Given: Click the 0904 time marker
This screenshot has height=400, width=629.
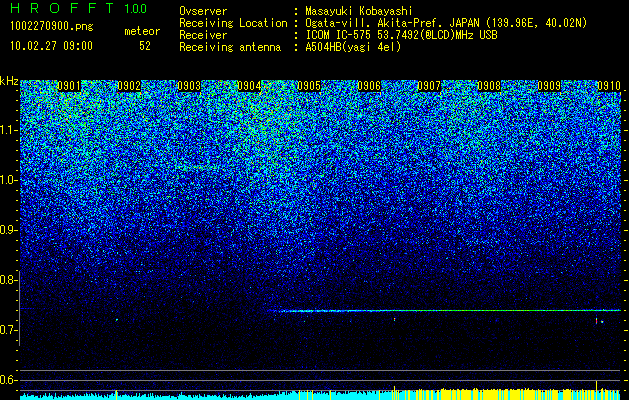Looking at the screenshot, I should pyautogui.click(x=249, y=86).
